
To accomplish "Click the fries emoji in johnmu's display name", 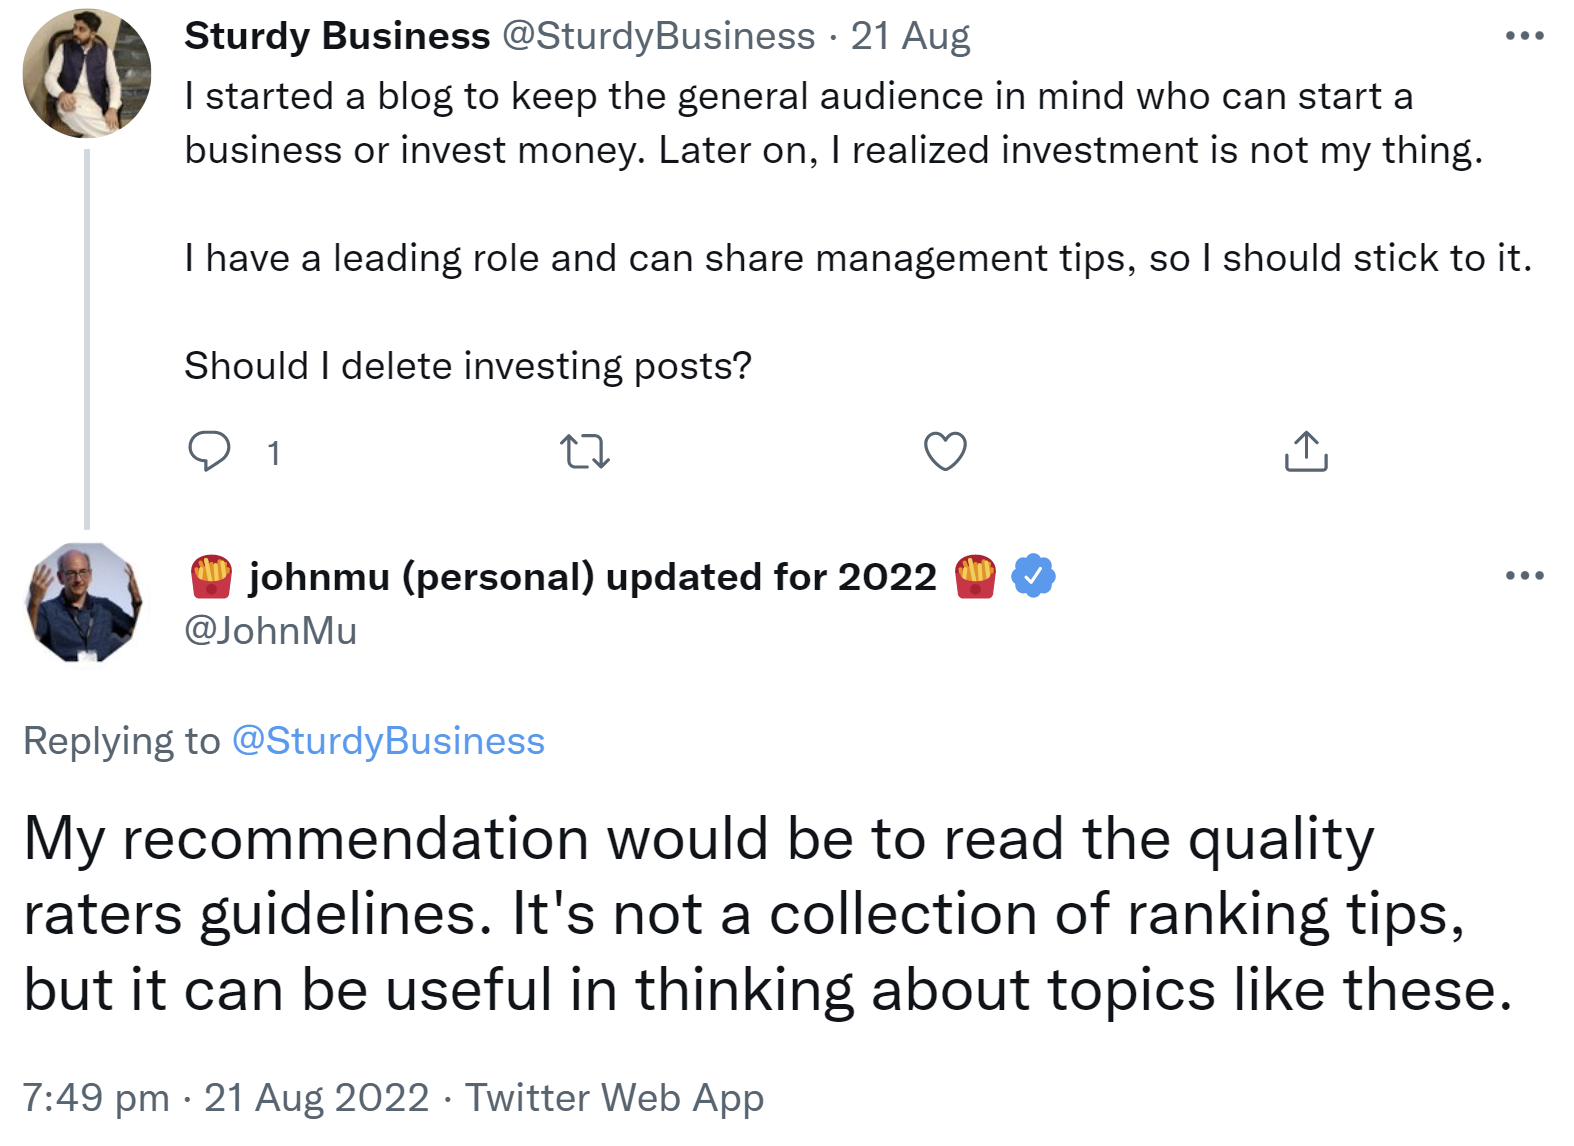I will (210, 575).
